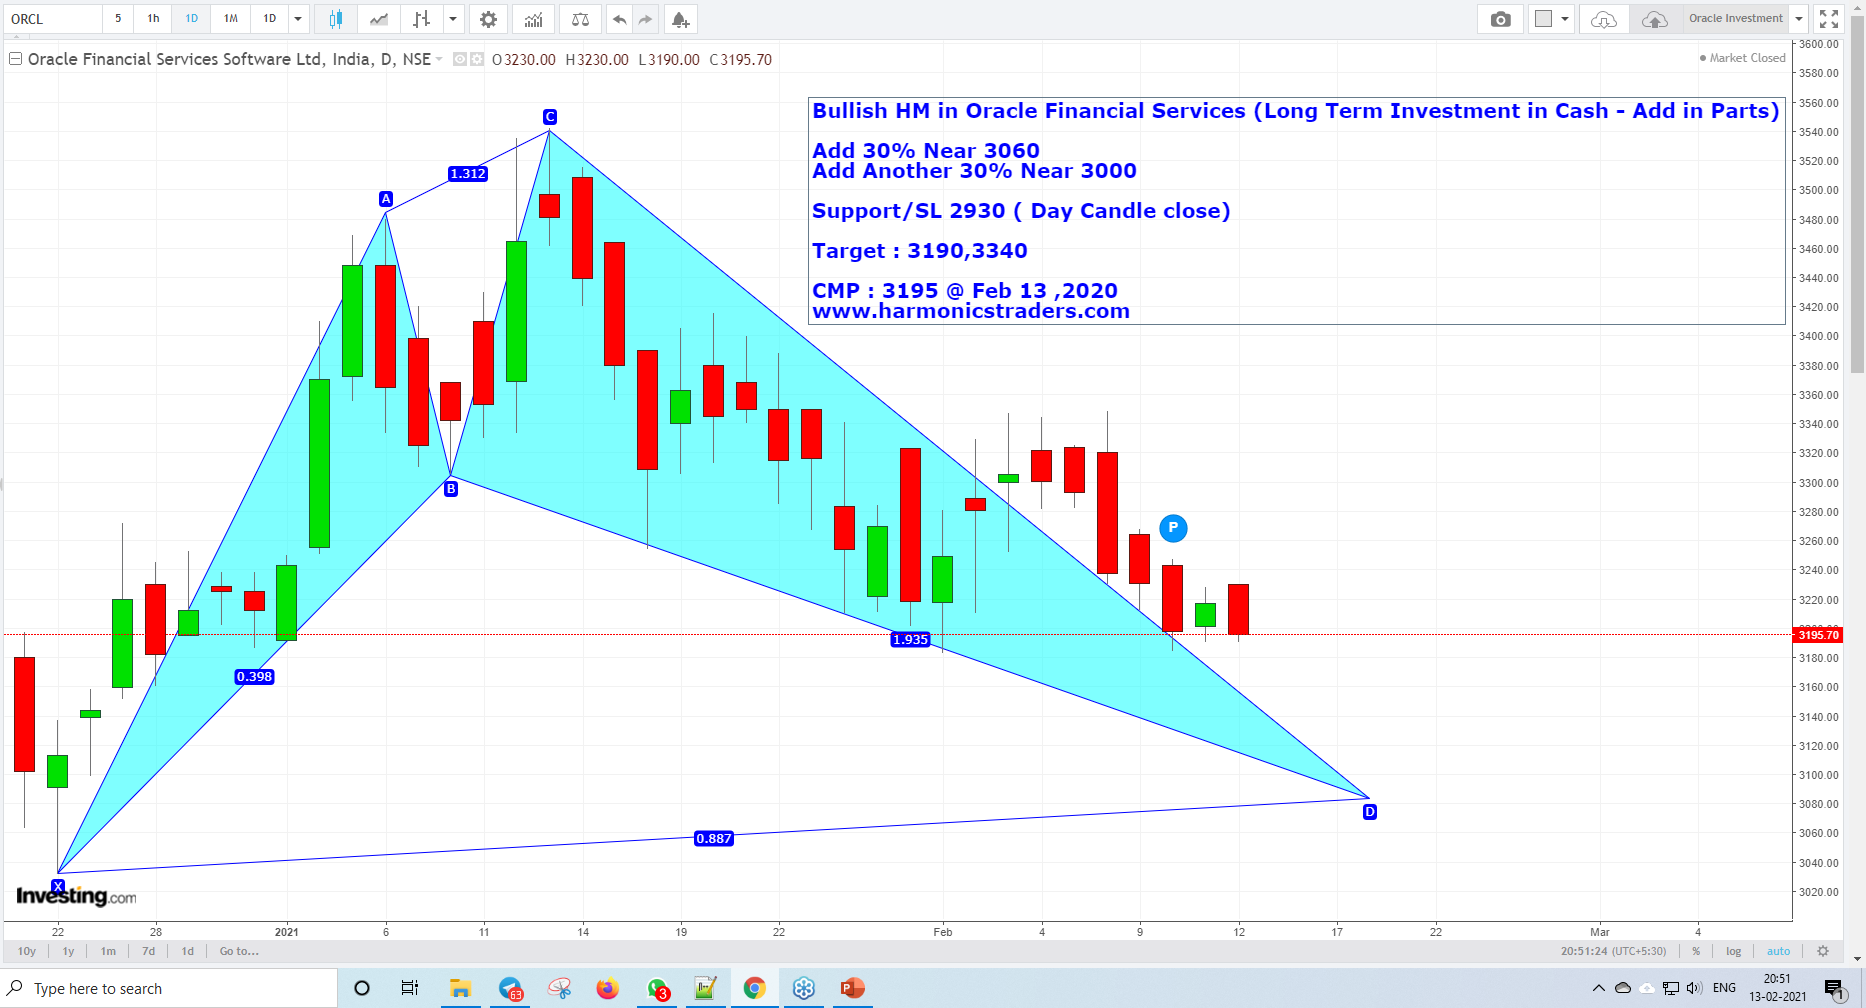Select the 1M interval
Screen dimensions: 1866x1008
pyautogui.click(x=230, y=19)
